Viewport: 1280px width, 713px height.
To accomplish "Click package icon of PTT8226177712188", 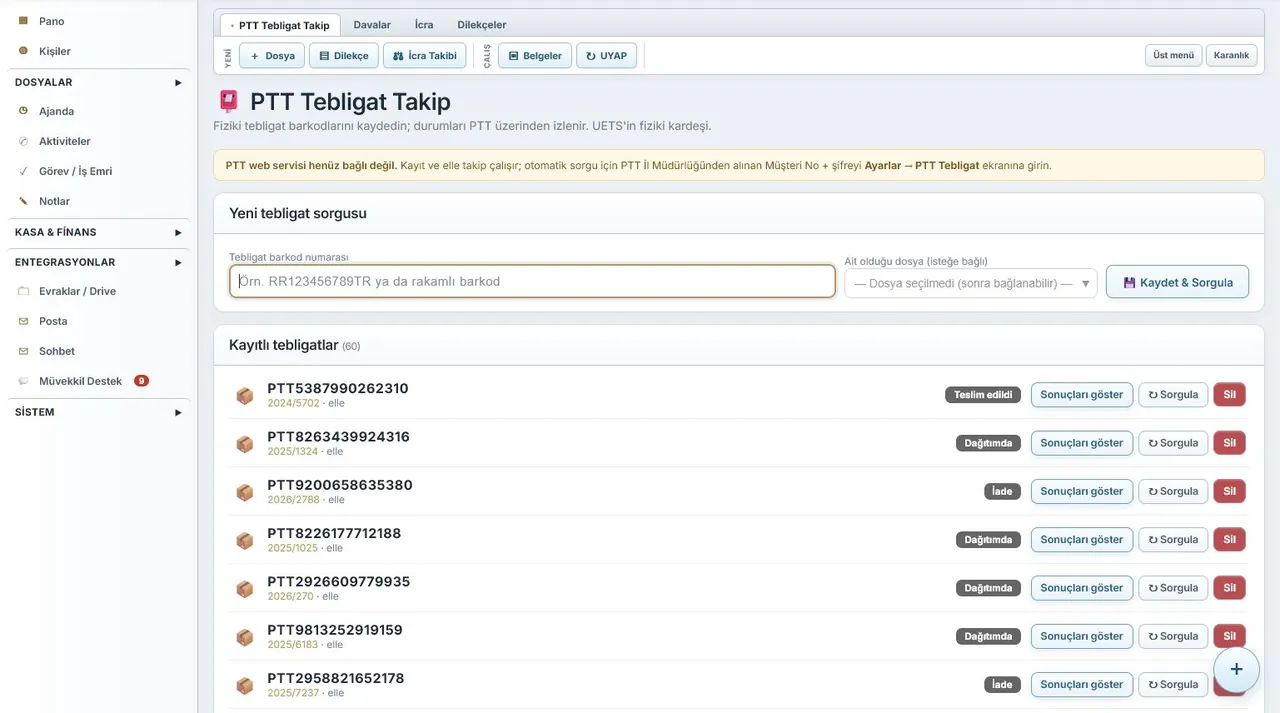I will (x=245, y=540).
